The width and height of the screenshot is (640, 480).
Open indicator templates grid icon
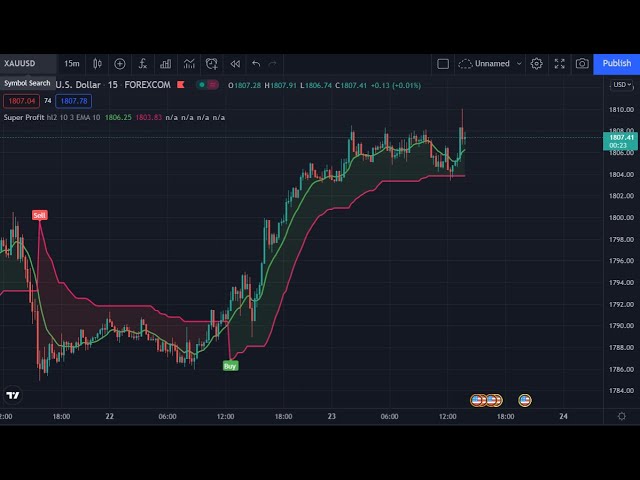(x=189, y=63)
